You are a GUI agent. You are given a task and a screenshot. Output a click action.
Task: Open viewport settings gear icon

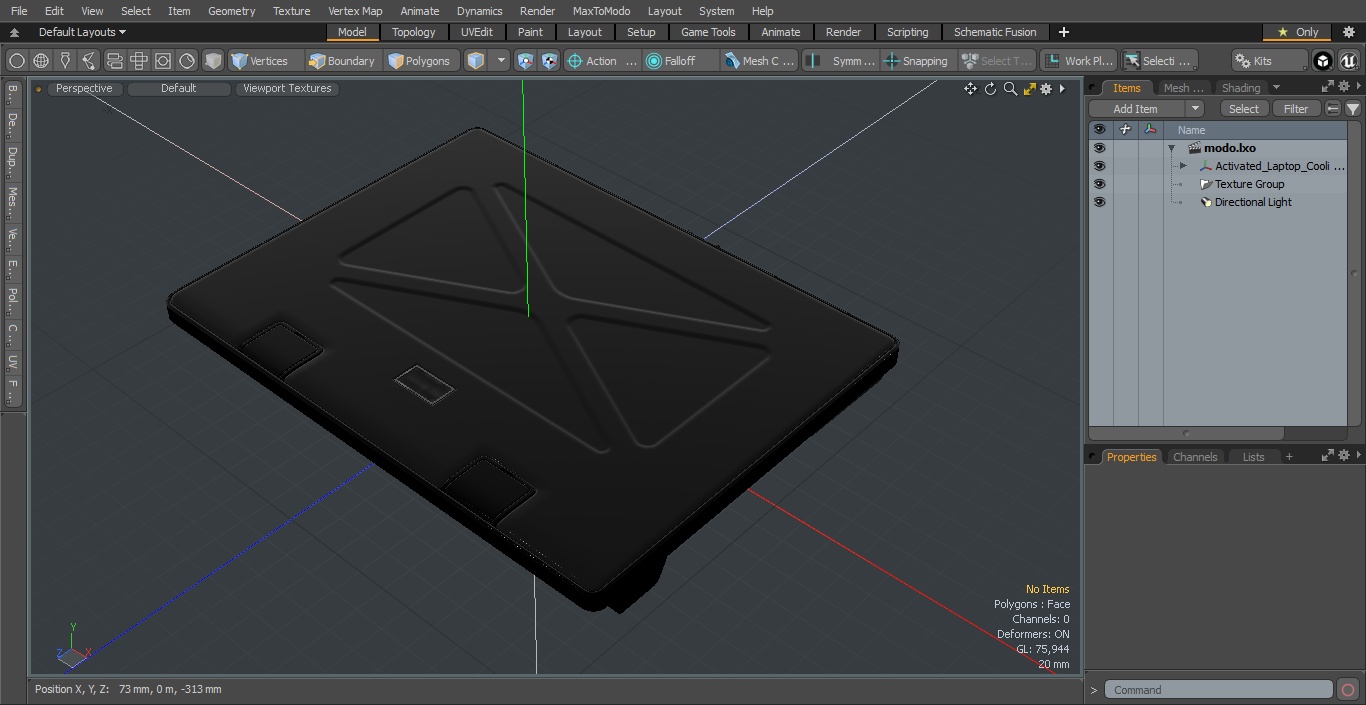1046,89
